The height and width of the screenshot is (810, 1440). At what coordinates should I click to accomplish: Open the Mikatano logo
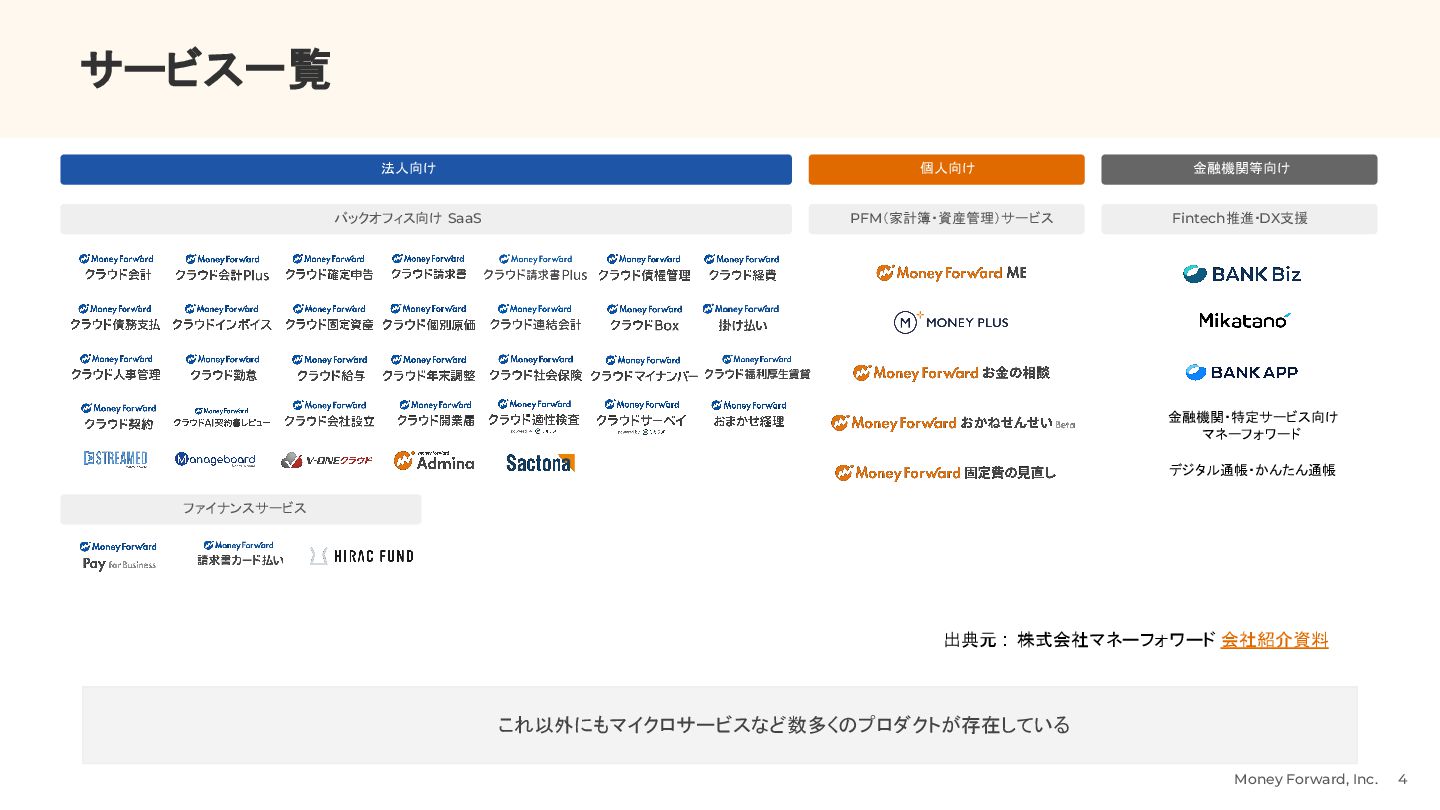coord(1245,320)
